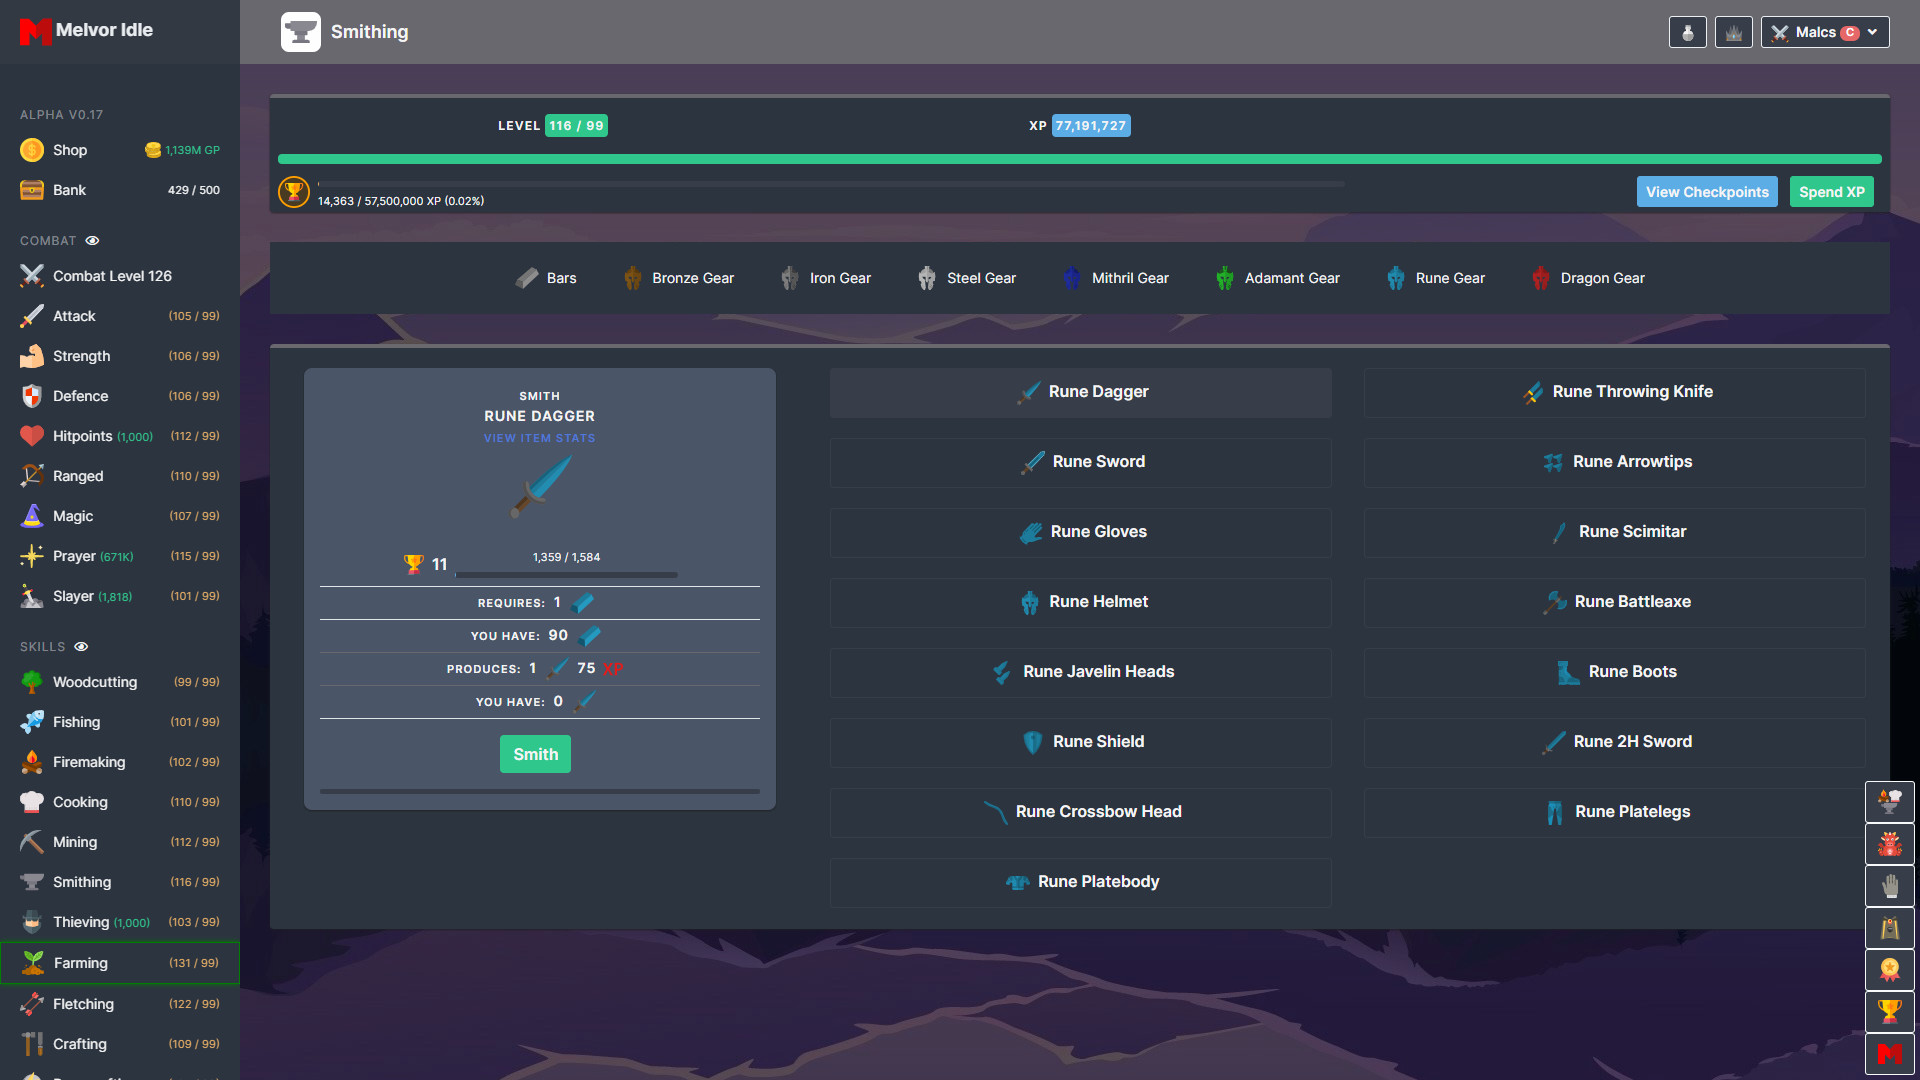Click the View Checkpoints button
The height and width of the screenshot is (1080, 1920).
coord(1708,191)
